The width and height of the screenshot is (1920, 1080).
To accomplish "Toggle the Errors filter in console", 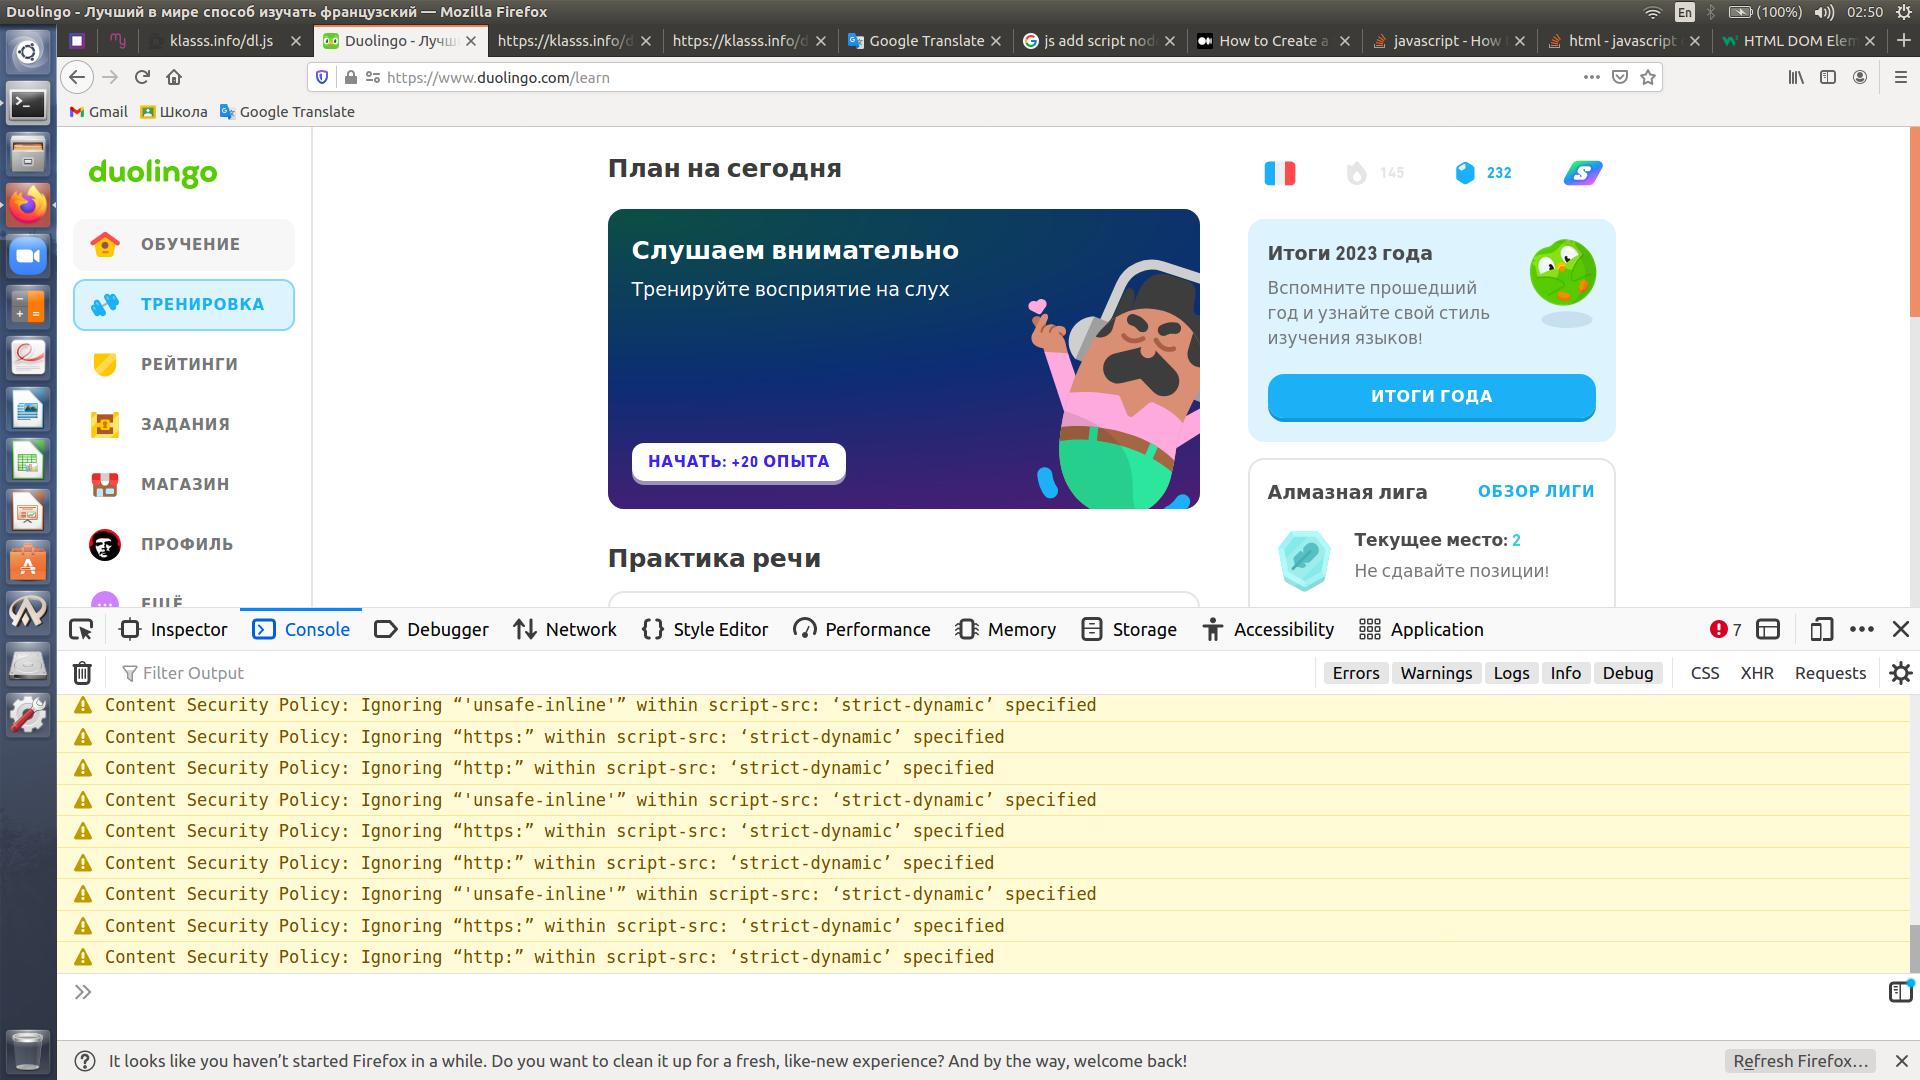I will pyautogui.click(x=1355, y=673).
